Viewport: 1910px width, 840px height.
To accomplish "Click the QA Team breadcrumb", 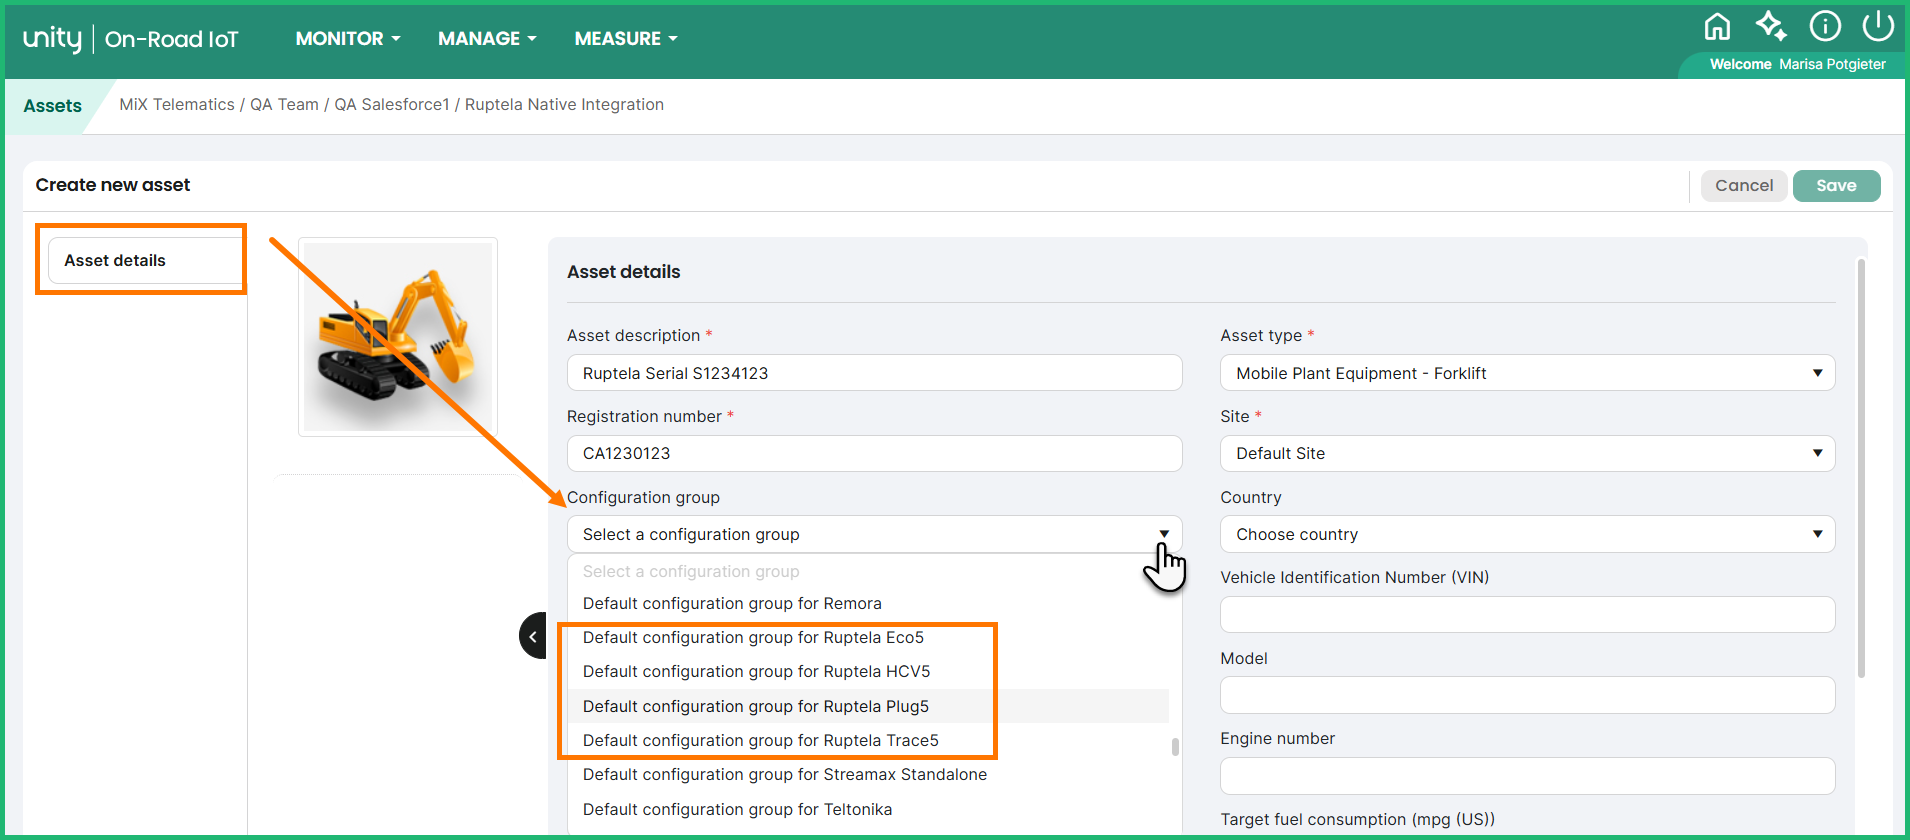I will click(284, 105).
